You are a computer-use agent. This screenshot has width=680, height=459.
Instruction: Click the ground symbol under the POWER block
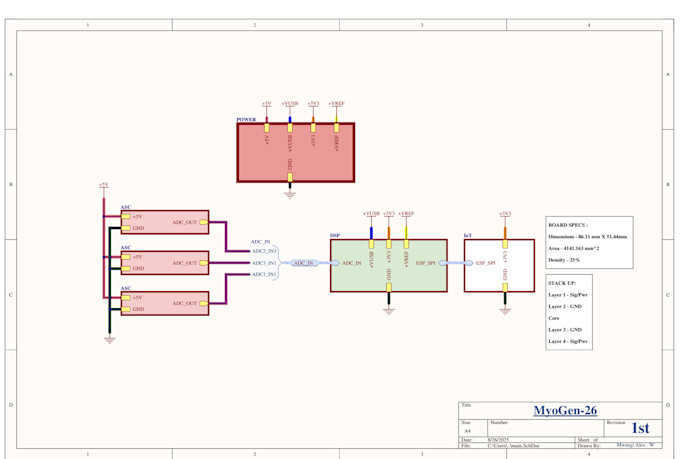pos(290,194)
